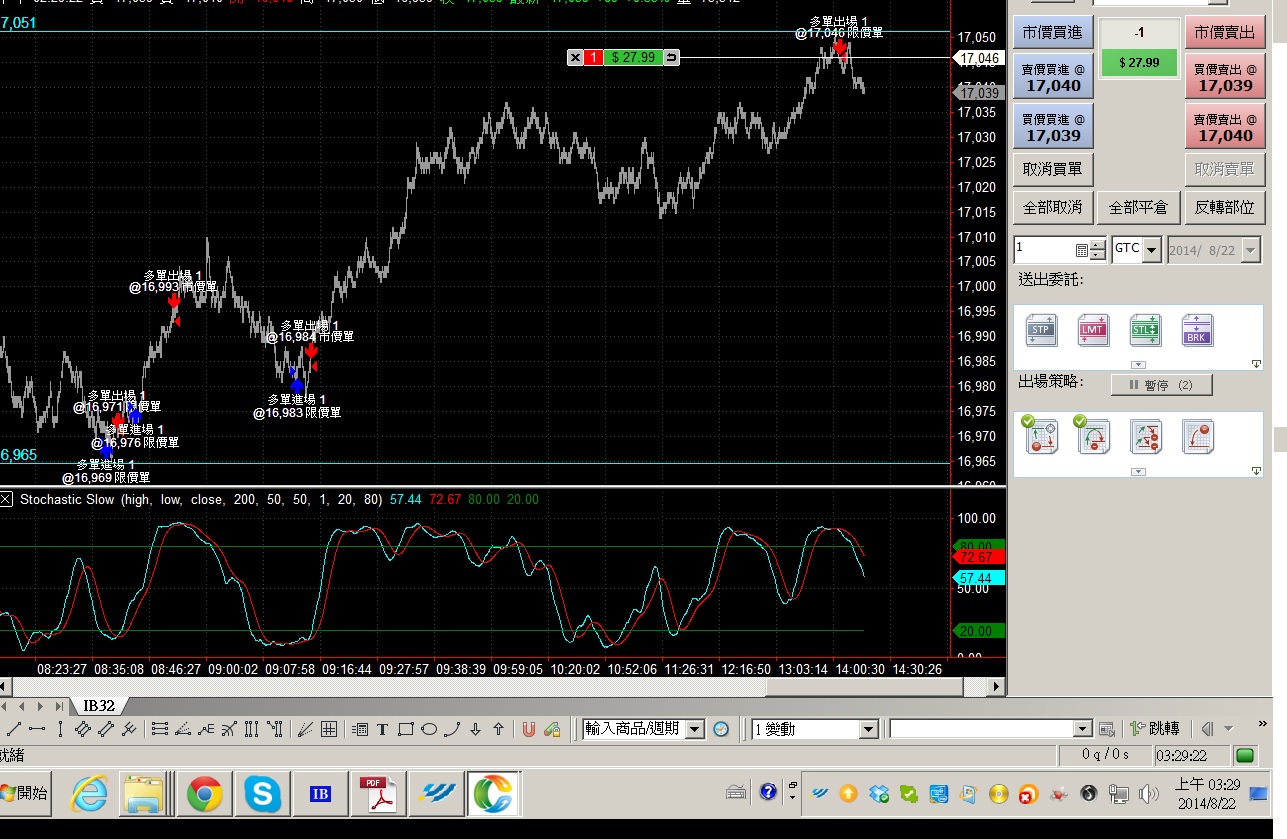Open the symbol/period input dropdown

(695, 729)
